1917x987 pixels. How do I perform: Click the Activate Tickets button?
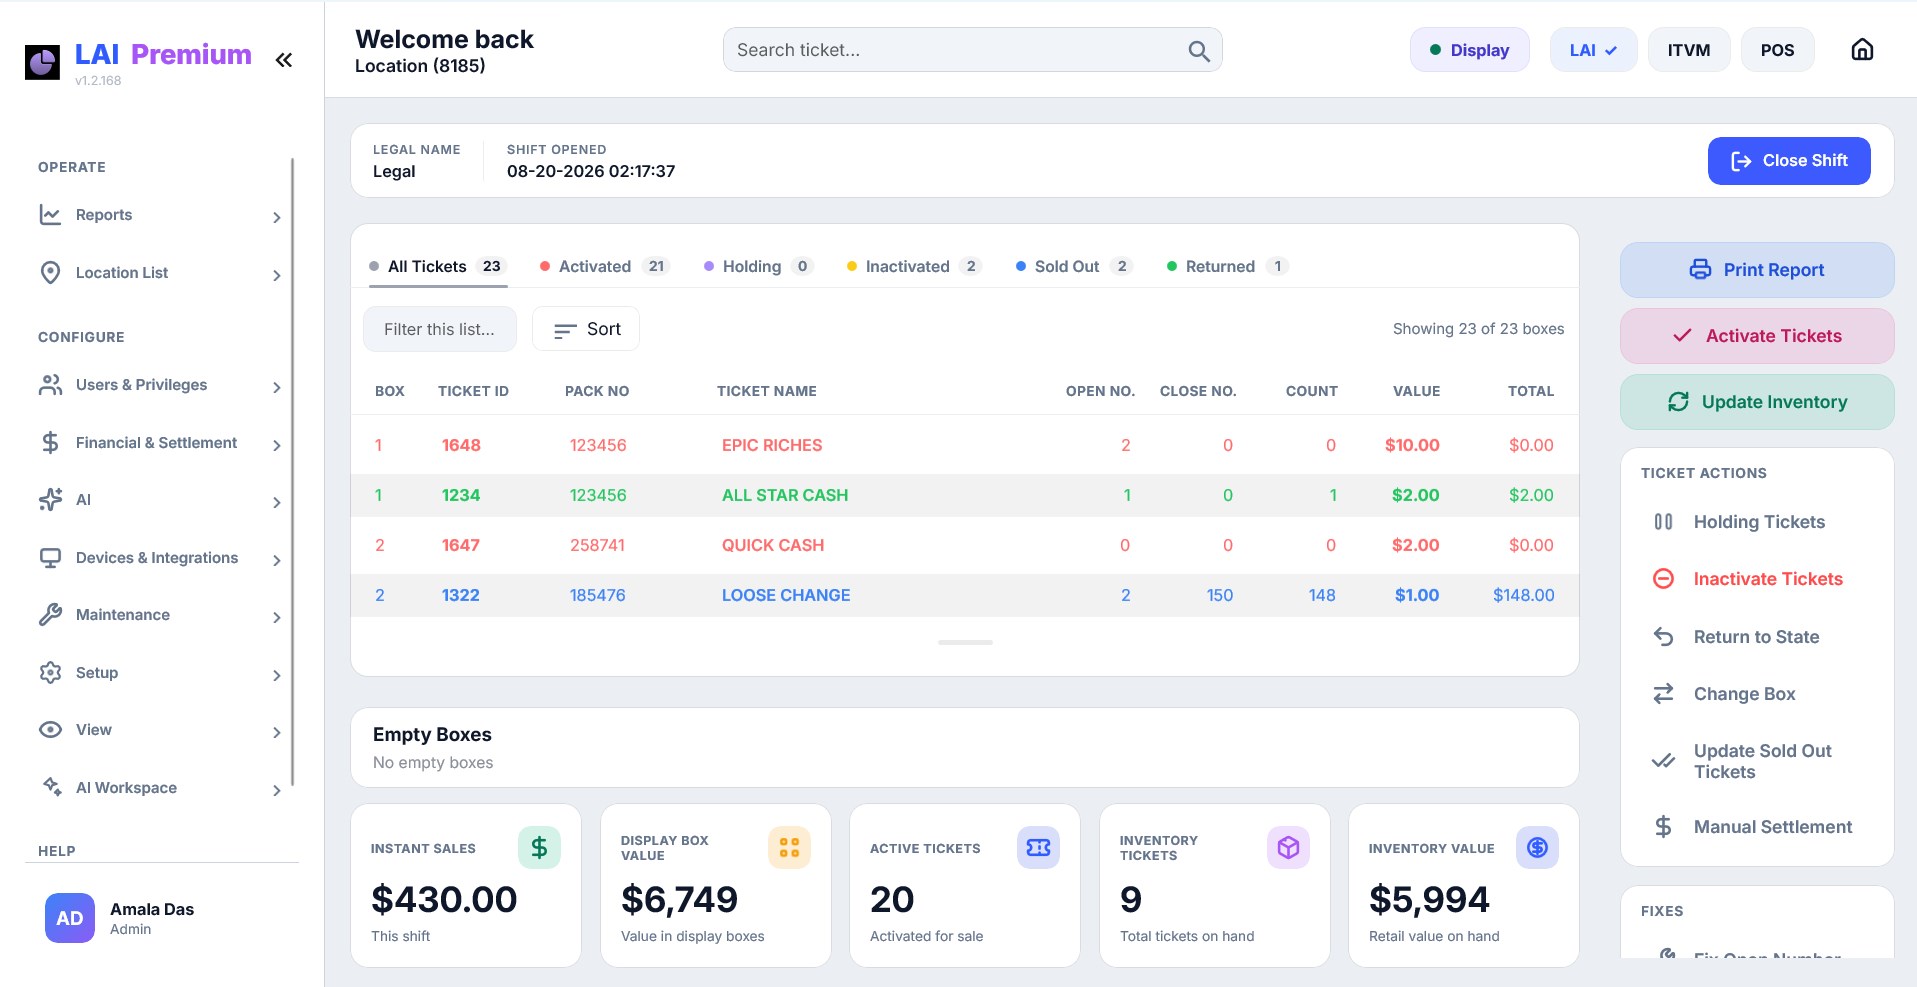coord(1757,336)
